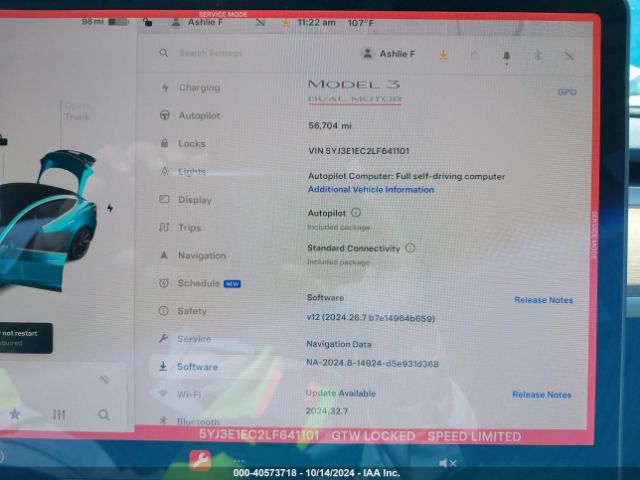Select Navigation in the settings list
640x480 pixels.
click(193, 256)
